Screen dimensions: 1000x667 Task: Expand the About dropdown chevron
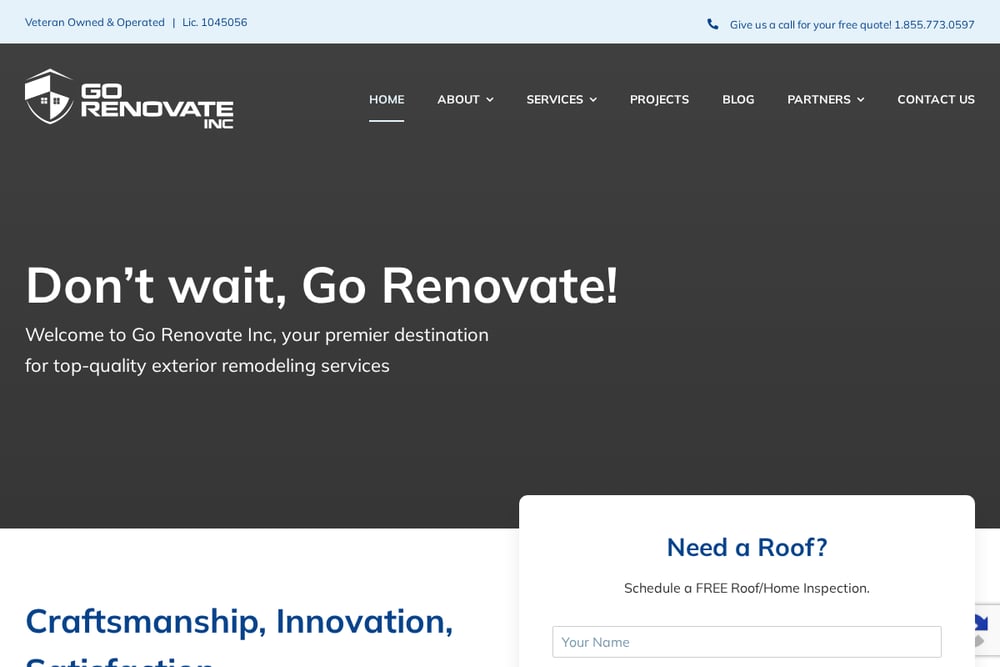click(490, 99)
